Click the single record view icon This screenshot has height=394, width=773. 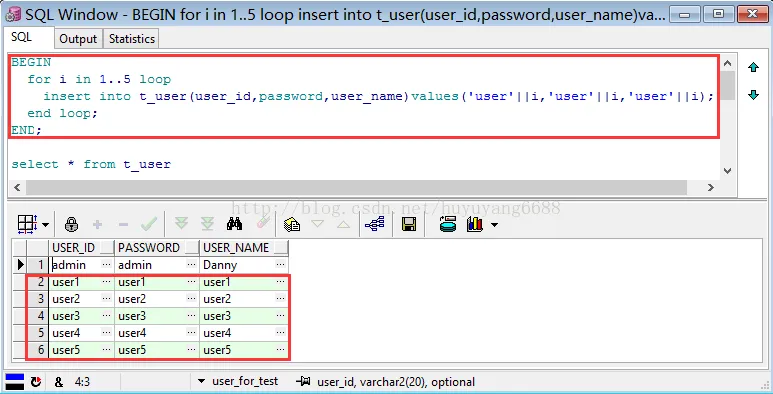pyautogui.click(x=292, y=225)
